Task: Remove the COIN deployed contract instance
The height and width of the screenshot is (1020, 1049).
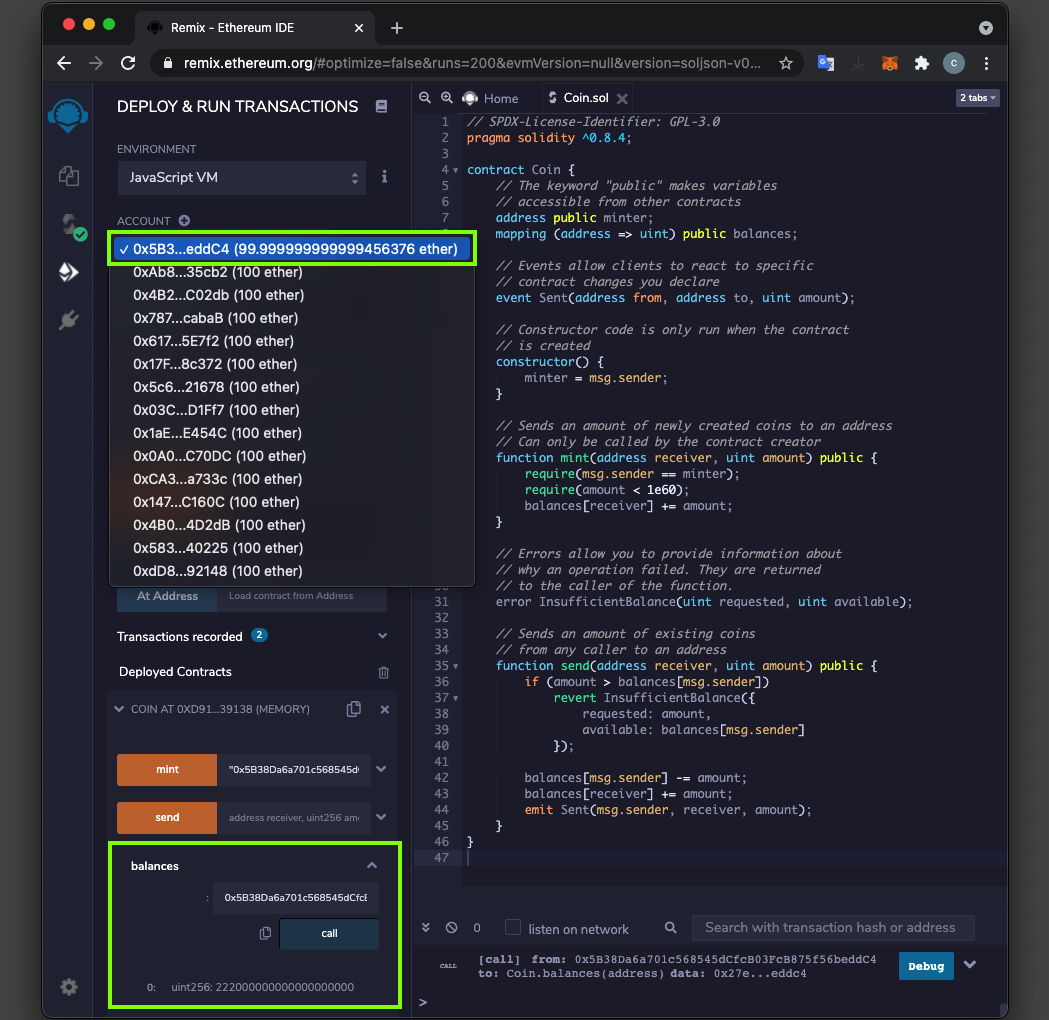Action: click(x=385, y=709)
